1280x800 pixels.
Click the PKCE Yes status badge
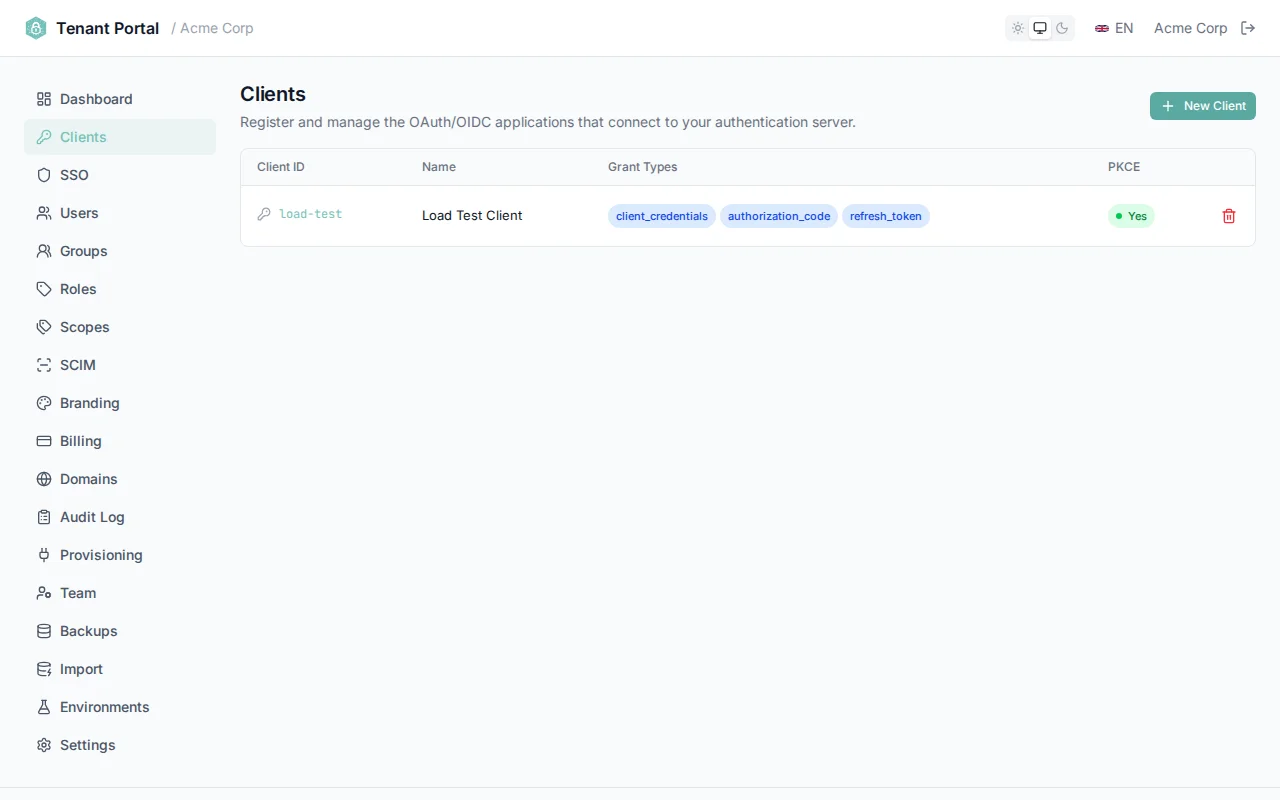(1131, 216)
